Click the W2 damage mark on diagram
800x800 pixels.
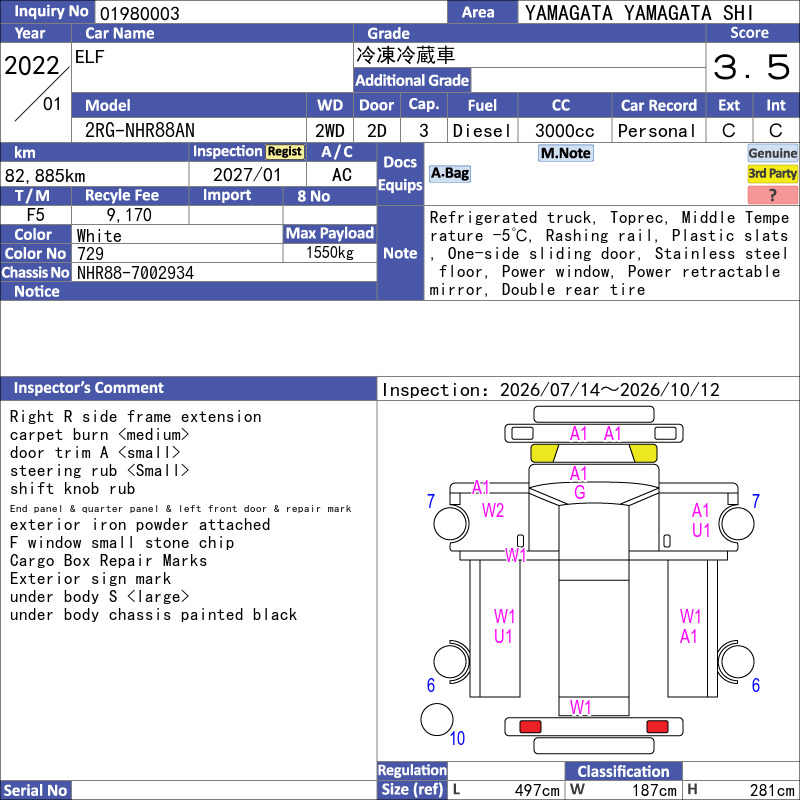493,510
